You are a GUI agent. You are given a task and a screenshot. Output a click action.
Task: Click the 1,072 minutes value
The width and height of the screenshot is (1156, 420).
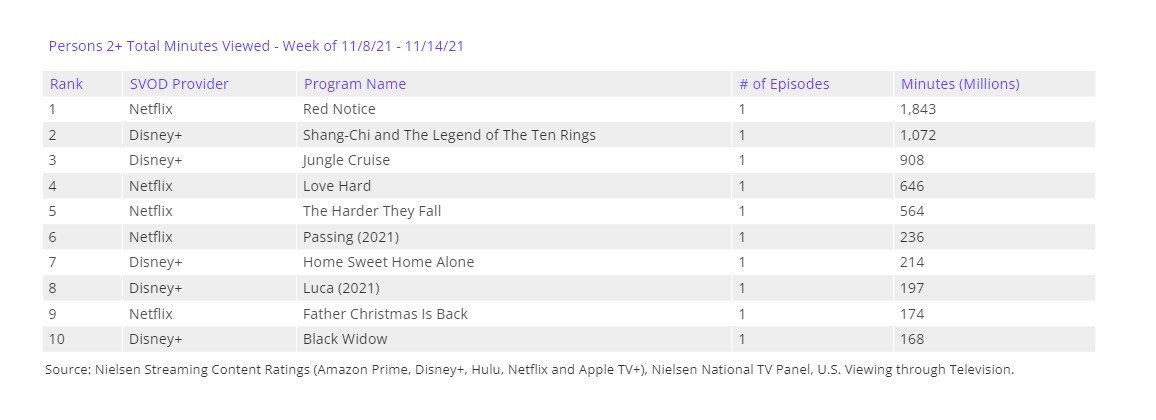tap(918, 135)
